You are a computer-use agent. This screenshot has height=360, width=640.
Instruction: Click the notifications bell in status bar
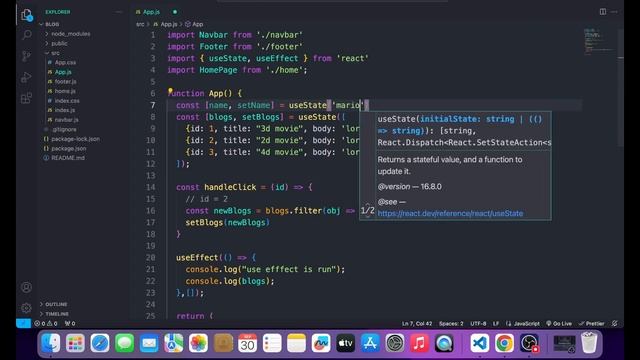(x=615, y=323)
